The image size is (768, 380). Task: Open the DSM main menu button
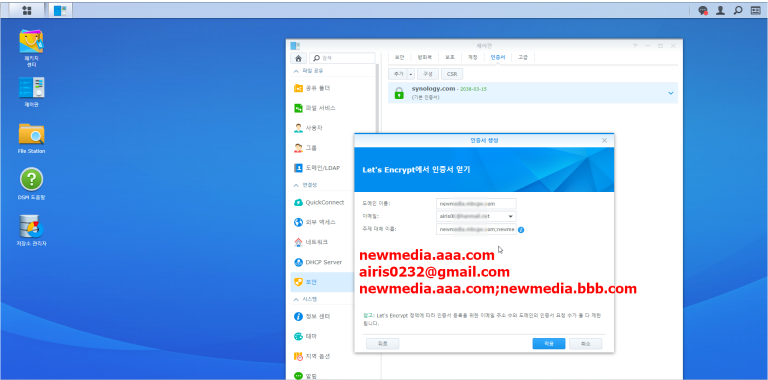point(26,10)
